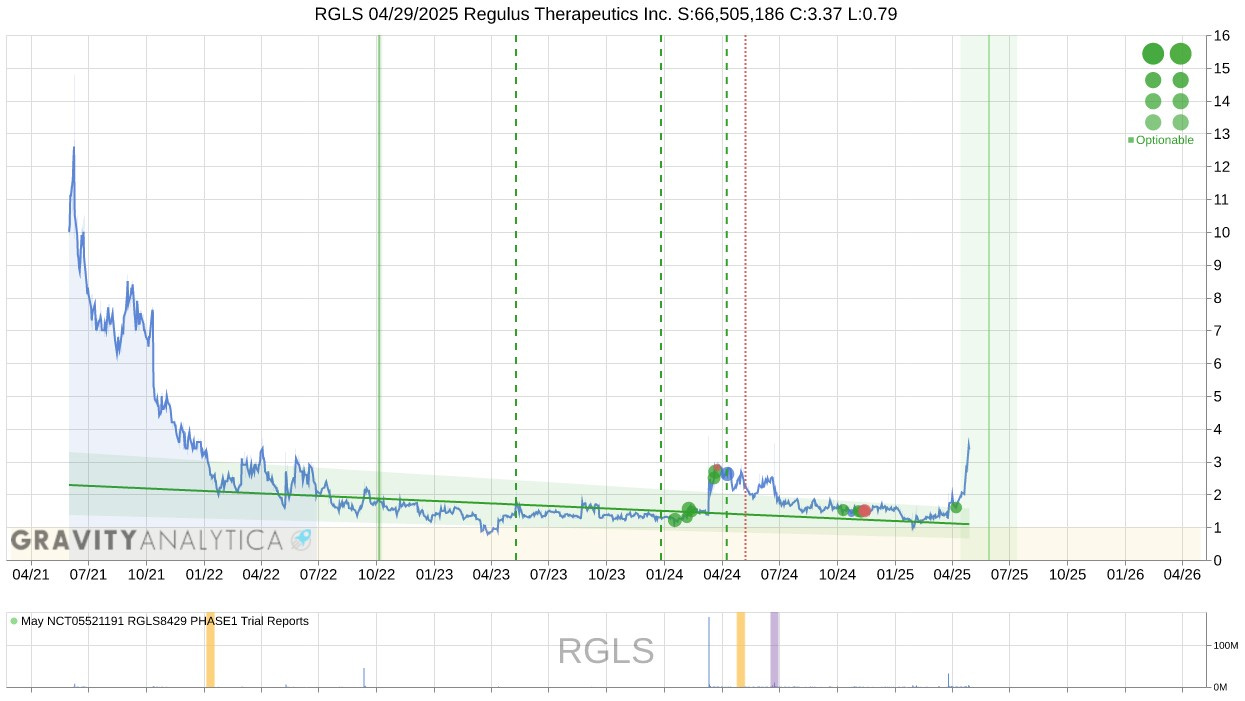Image resolution: width=1245 pixels, height=701 pixels.
Task: Select the blue event dot near 04/24
Action: point(727,473)
